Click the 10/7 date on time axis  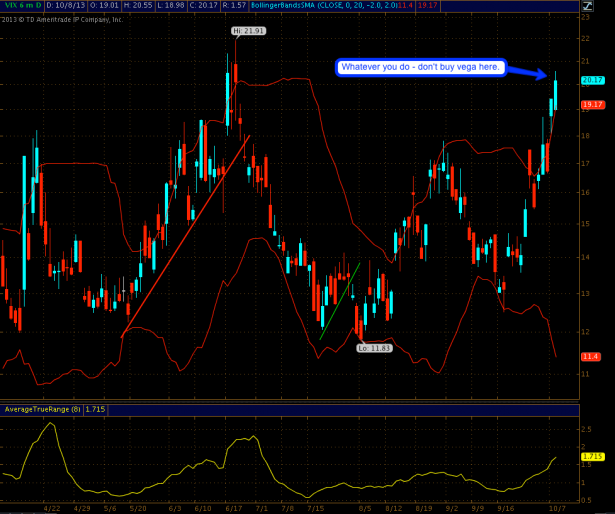pyautogui.click(x=557, y=507)
